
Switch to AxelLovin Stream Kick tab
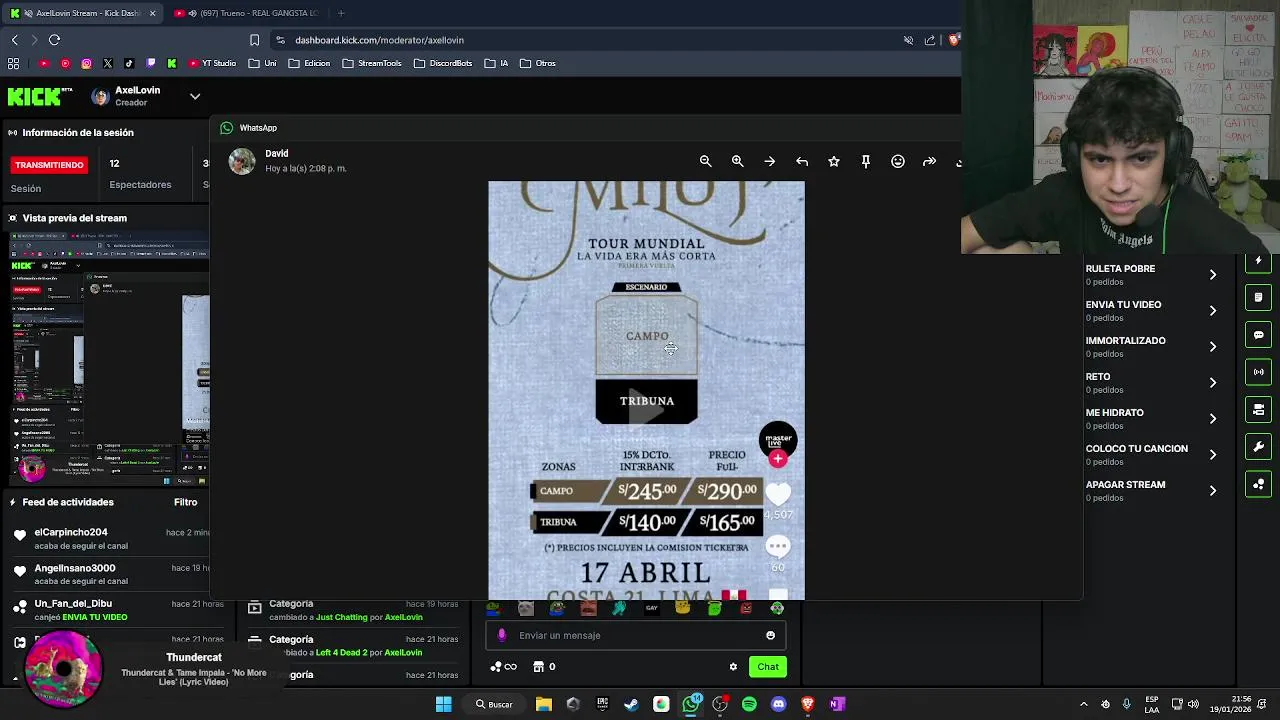(x=83, y=13)
